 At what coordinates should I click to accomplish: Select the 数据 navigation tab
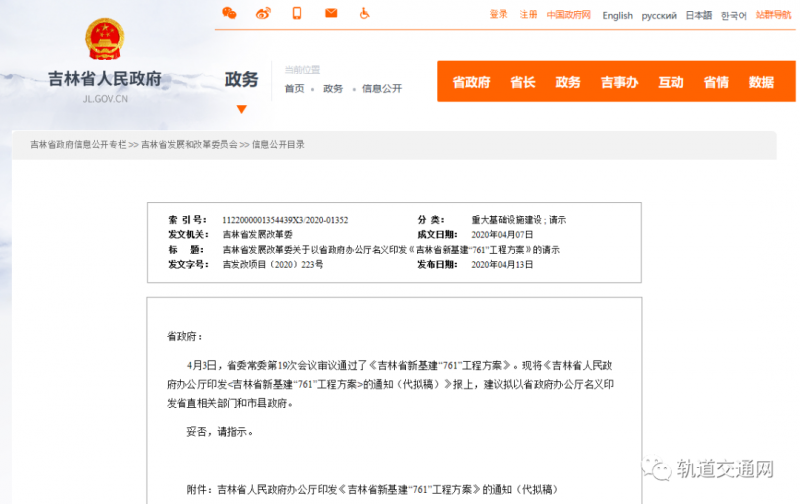pyautogui.click(x=761, y=82)
